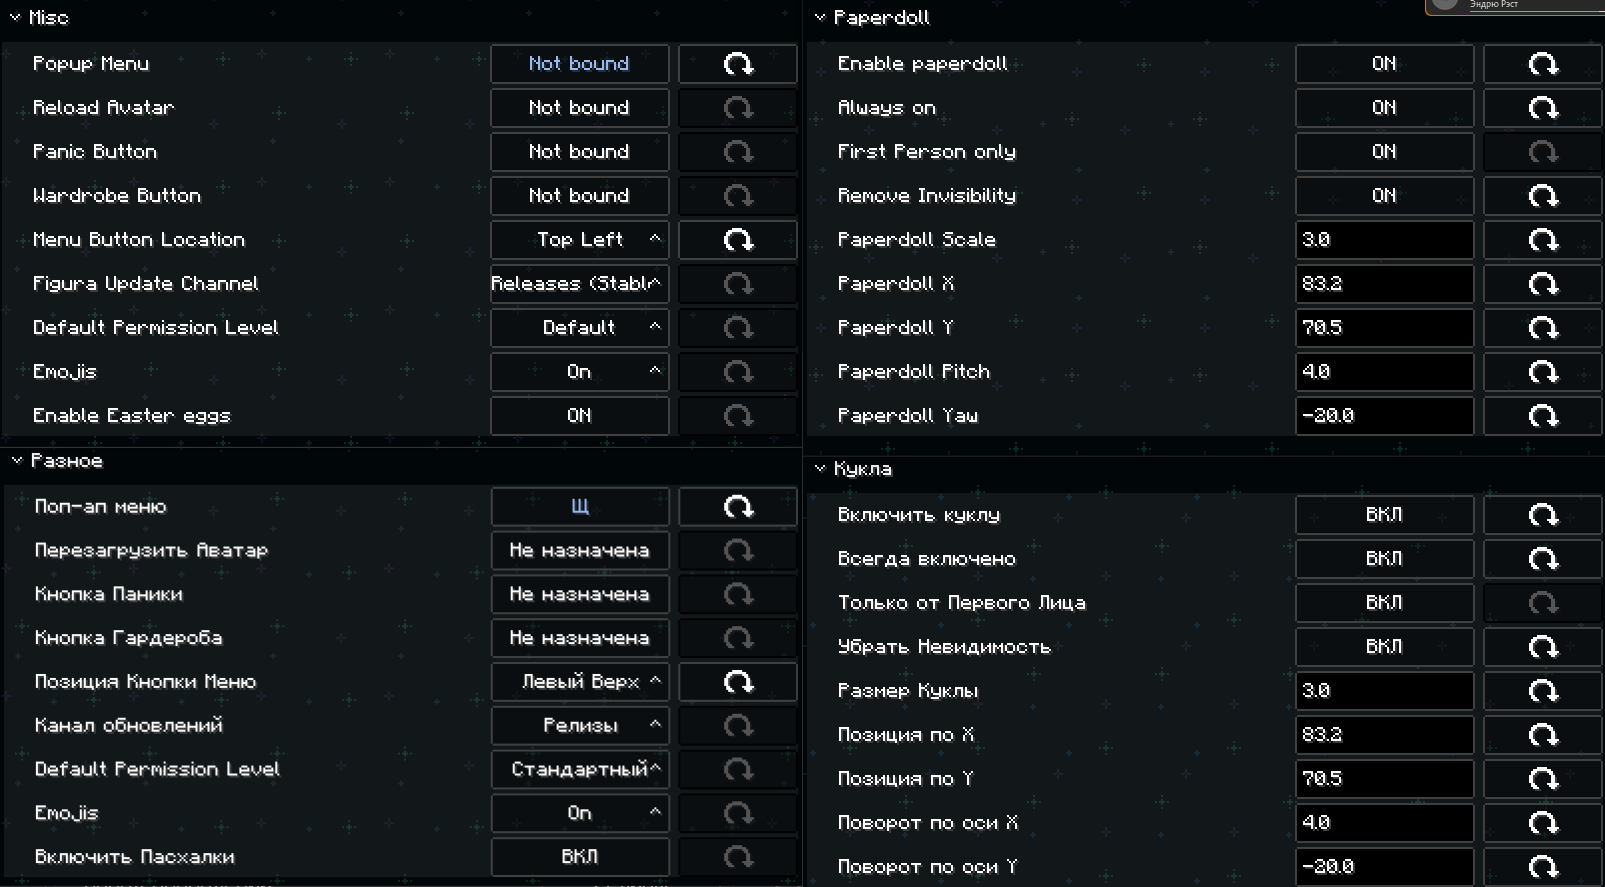Open the Канал обновлений dropdown

[580, 726]
